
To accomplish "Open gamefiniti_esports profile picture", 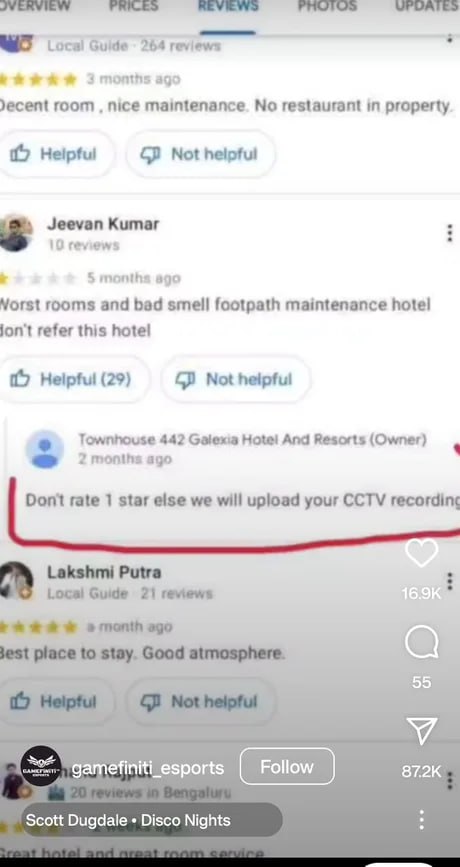I will [x=41, y=766].
